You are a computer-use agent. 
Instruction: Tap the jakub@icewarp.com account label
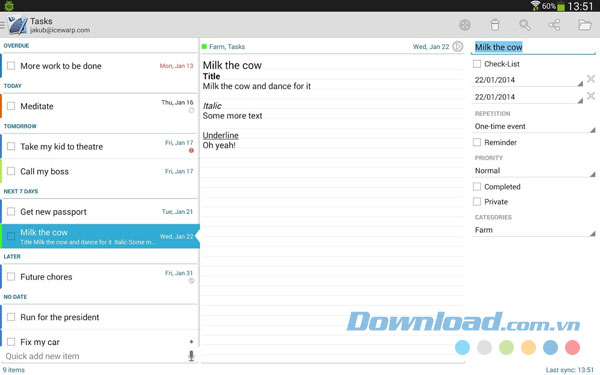60,30
